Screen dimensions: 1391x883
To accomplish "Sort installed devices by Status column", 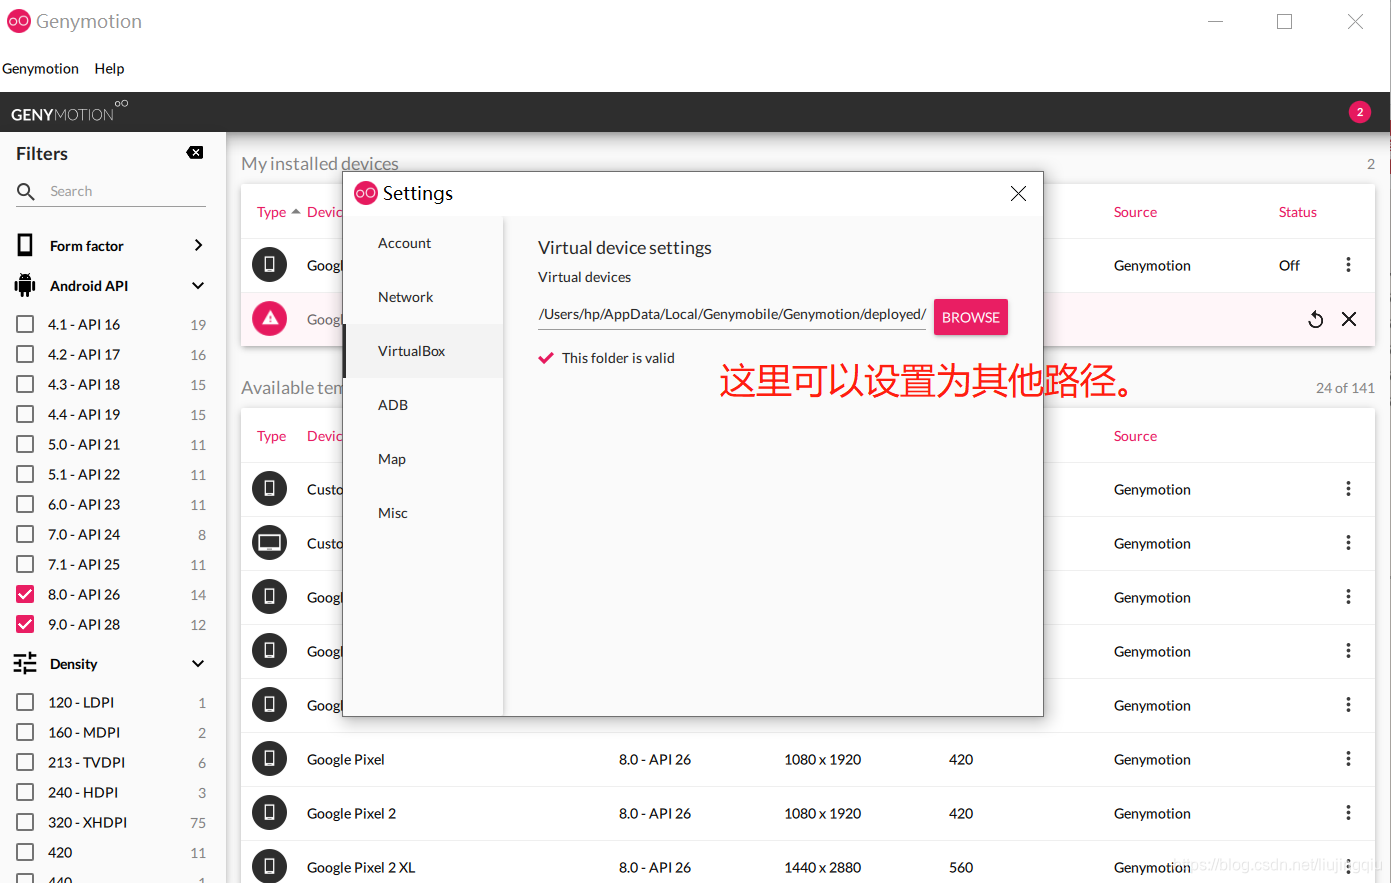I will 1297,212.
